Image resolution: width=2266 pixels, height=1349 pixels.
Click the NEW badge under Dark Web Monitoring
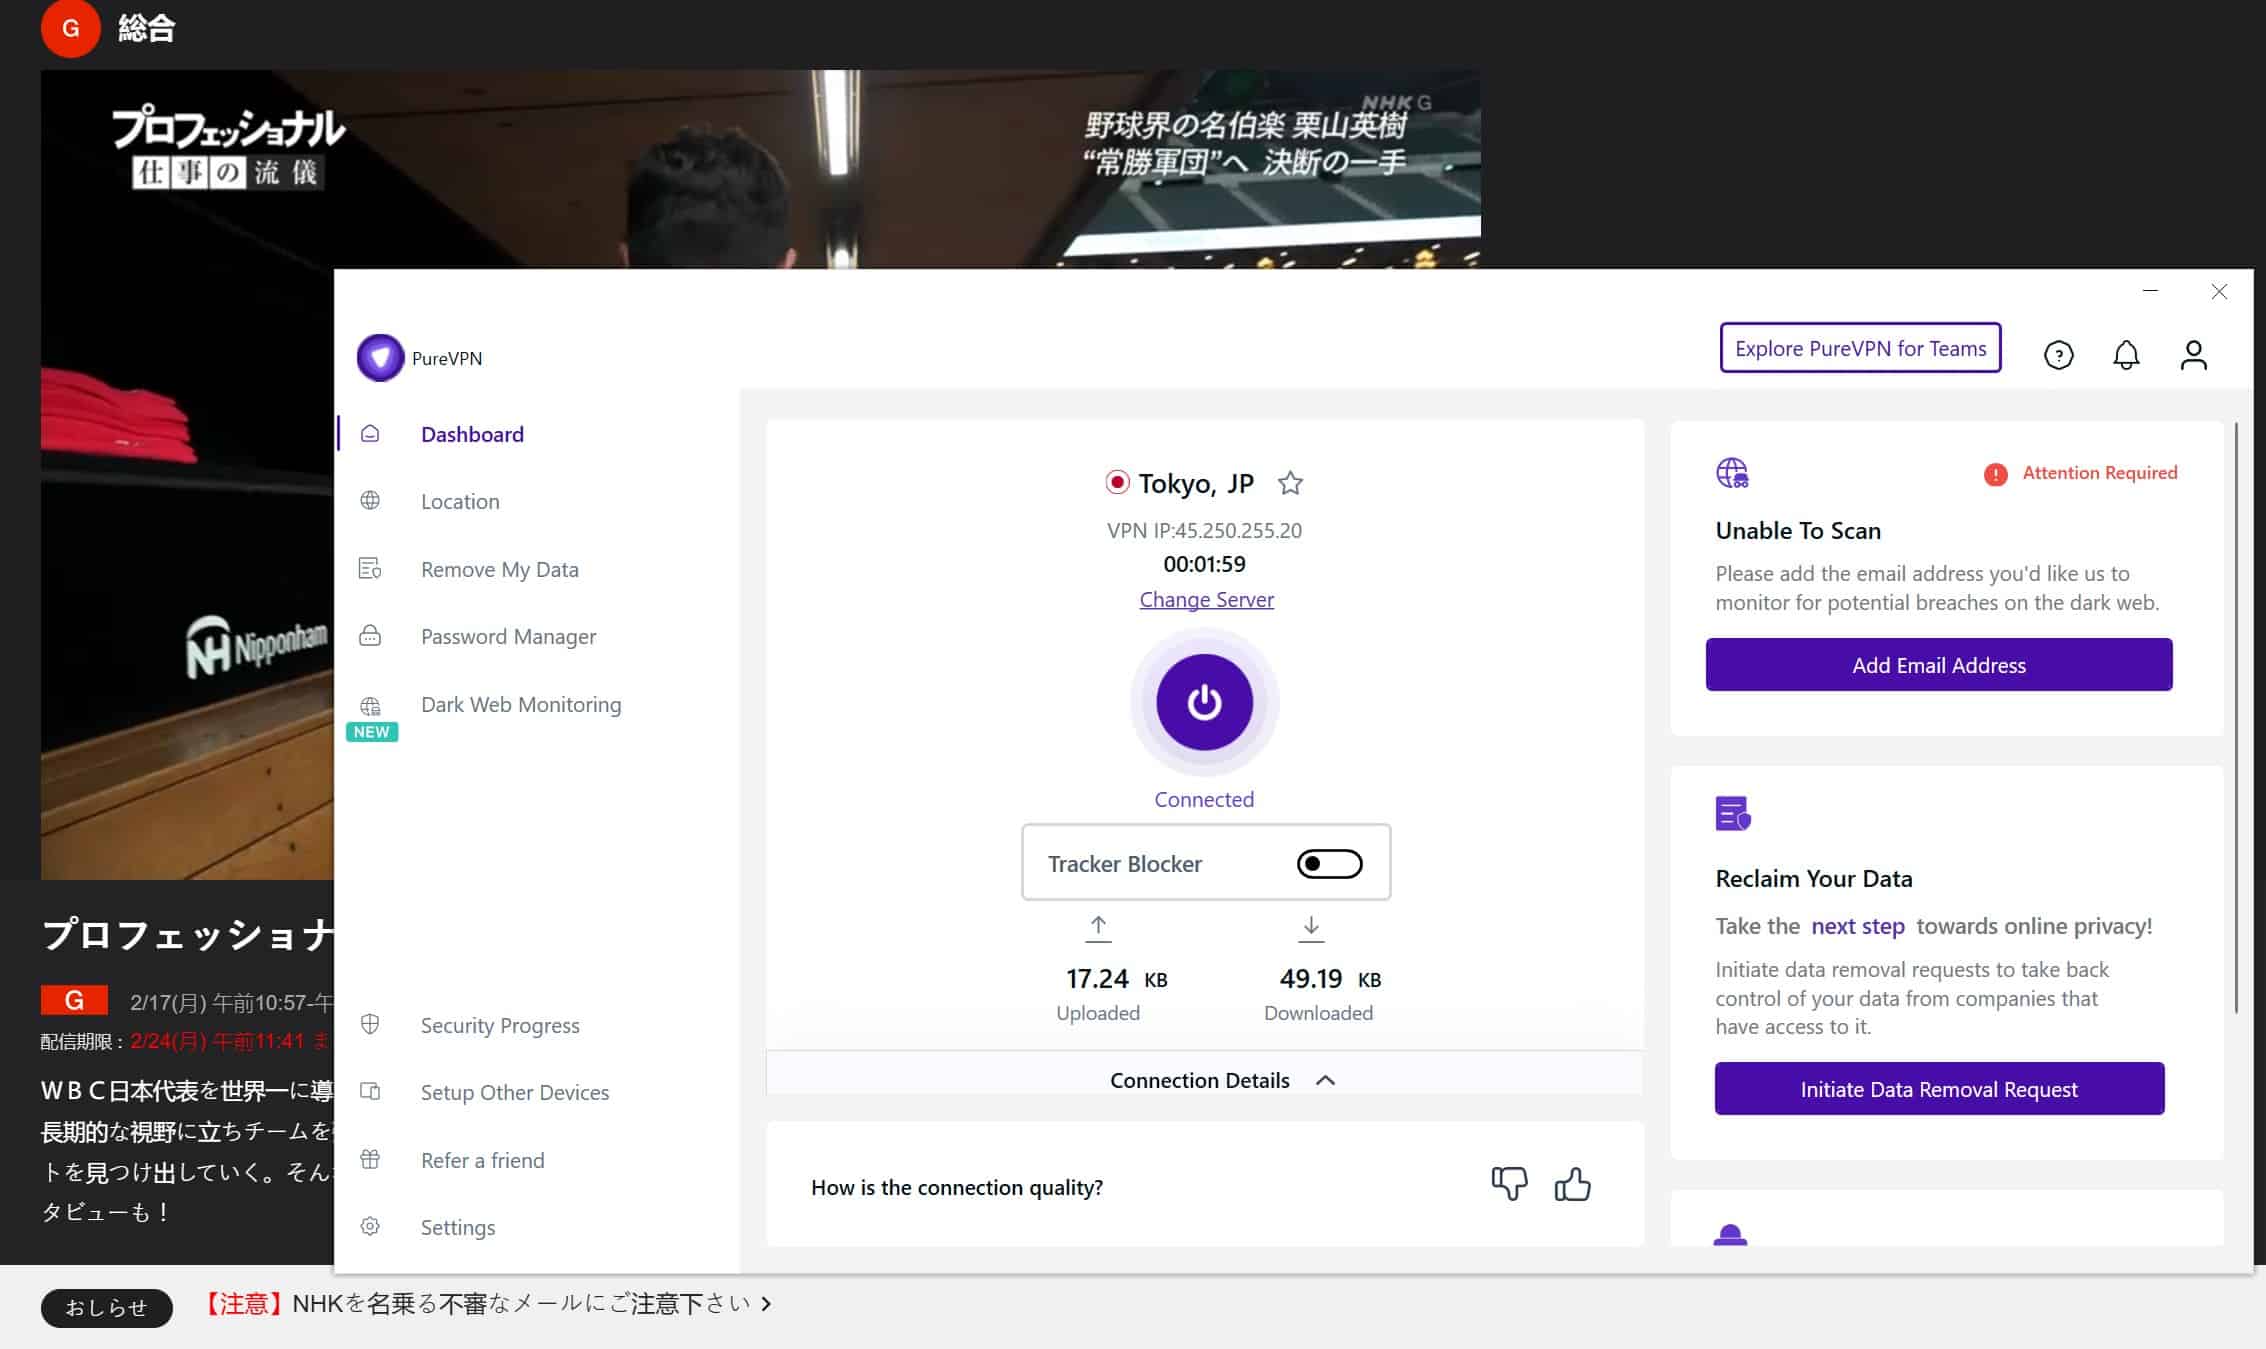(x=372, y=732)
